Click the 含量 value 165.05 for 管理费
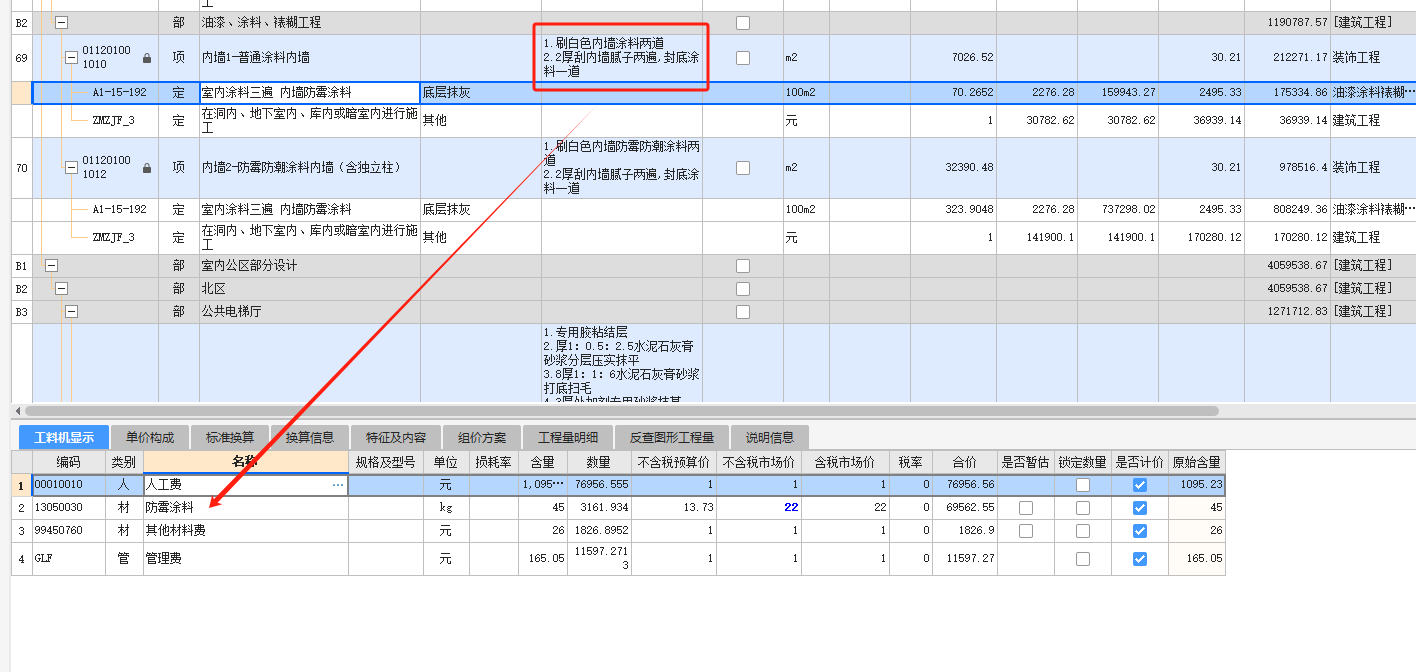1416x672 pixels. (x=548, y=559)
